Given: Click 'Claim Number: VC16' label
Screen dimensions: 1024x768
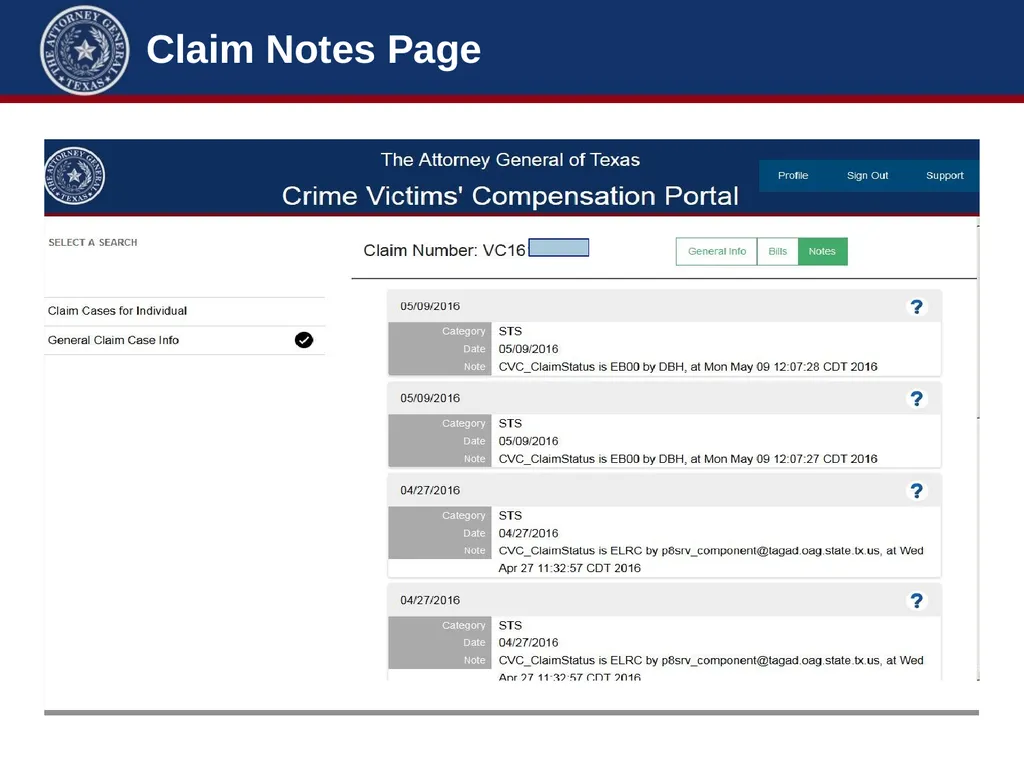Looking at the screenshot, I should point(444,251).
